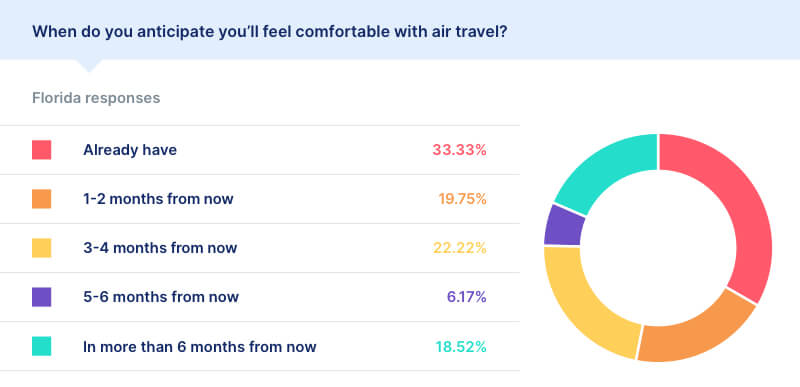Image resolution: width=800 pixels, height=387 pixels.
Task: Click the 5-6 months from now label
Action: click(x=161, y=297)
